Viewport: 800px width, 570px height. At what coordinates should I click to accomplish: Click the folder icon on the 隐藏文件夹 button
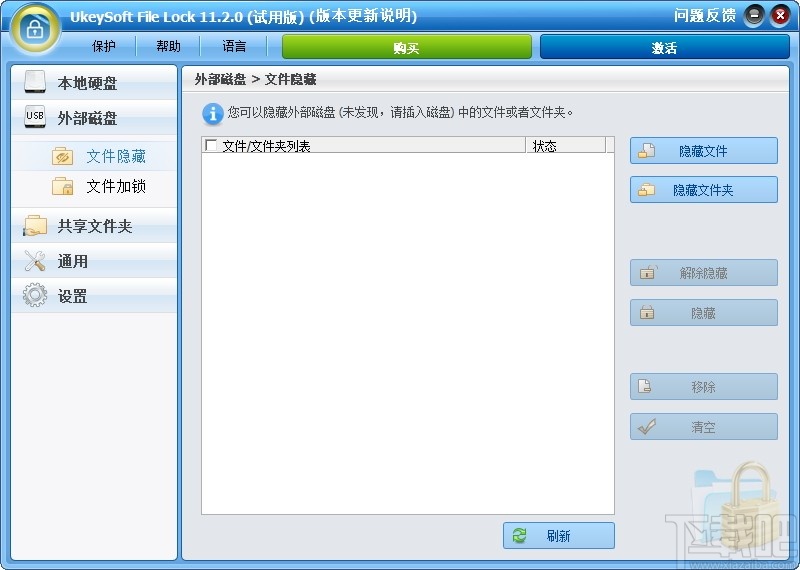(x=646, y=190)
